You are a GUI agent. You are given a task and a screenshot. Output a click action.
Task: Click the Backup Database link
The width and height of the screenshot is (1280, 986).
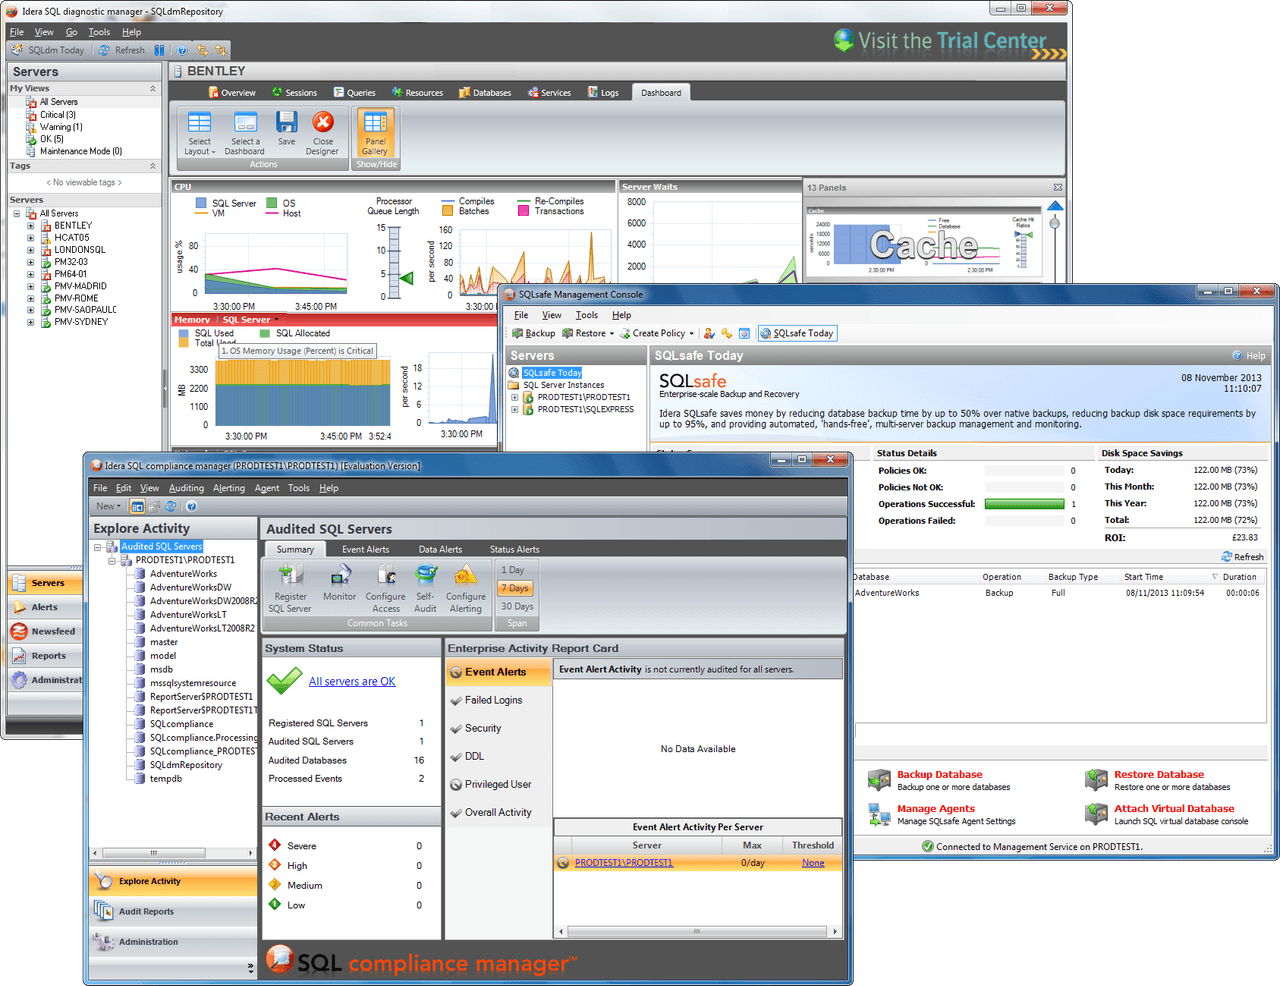click(939, 775)
